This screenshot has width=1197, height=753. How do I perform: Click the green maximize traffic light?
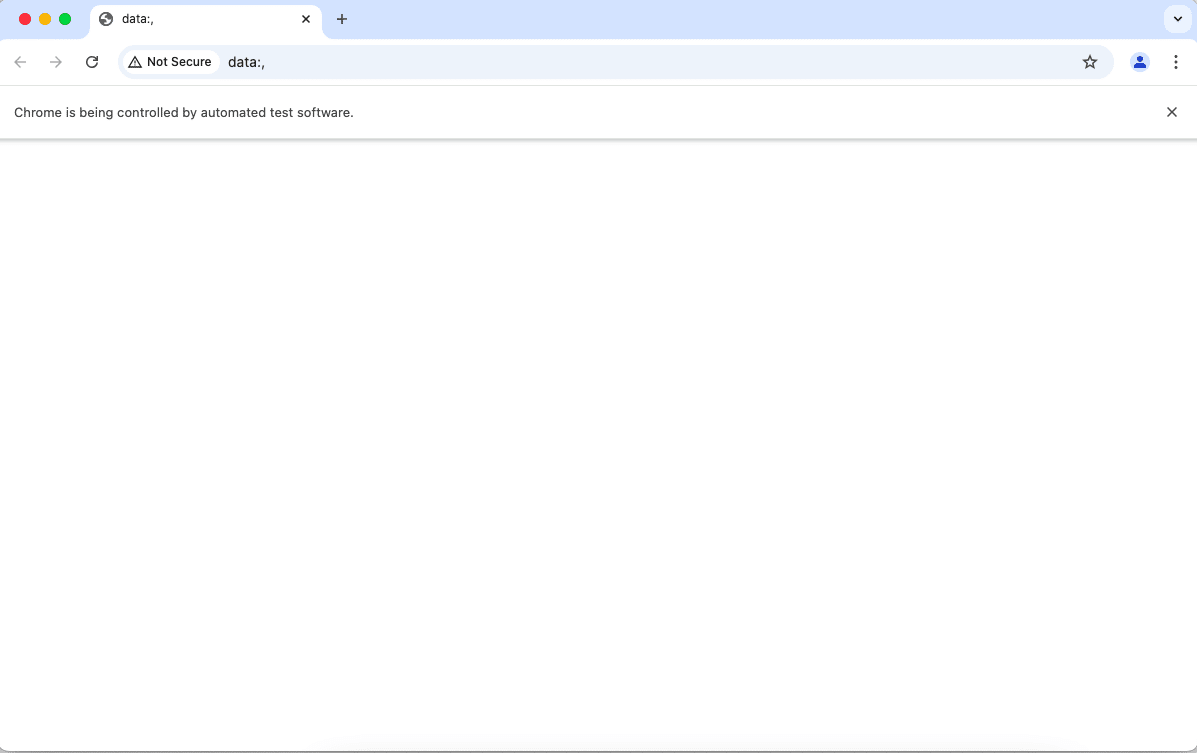coord(64,18)
